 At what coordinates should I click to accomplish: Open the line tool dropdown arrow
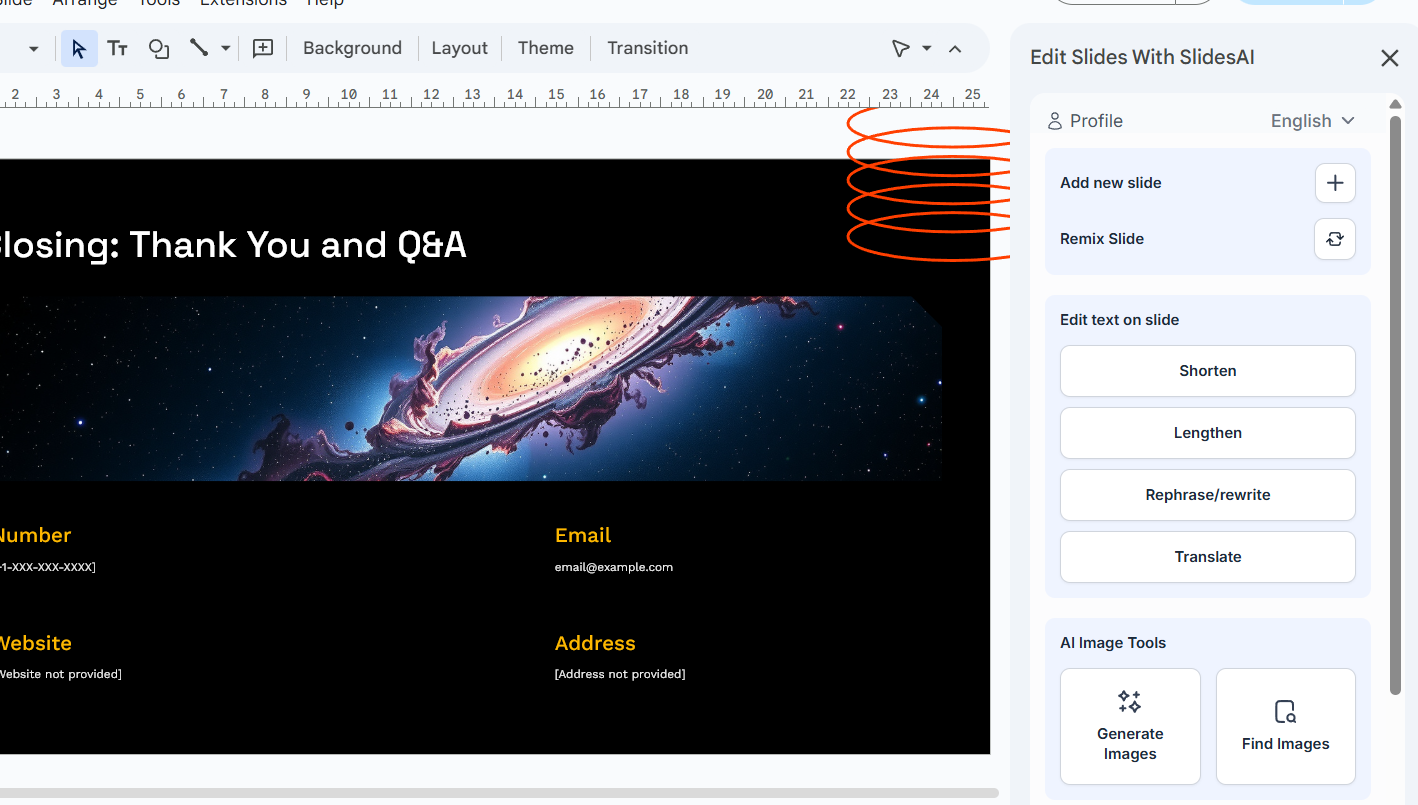point(224,48)
